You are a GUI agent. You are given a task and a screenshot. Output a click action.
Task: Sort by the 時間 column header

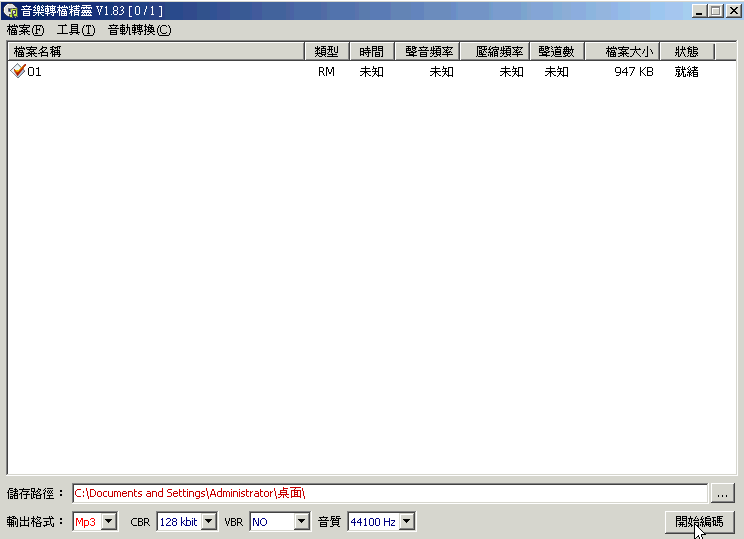coord(372,51)
